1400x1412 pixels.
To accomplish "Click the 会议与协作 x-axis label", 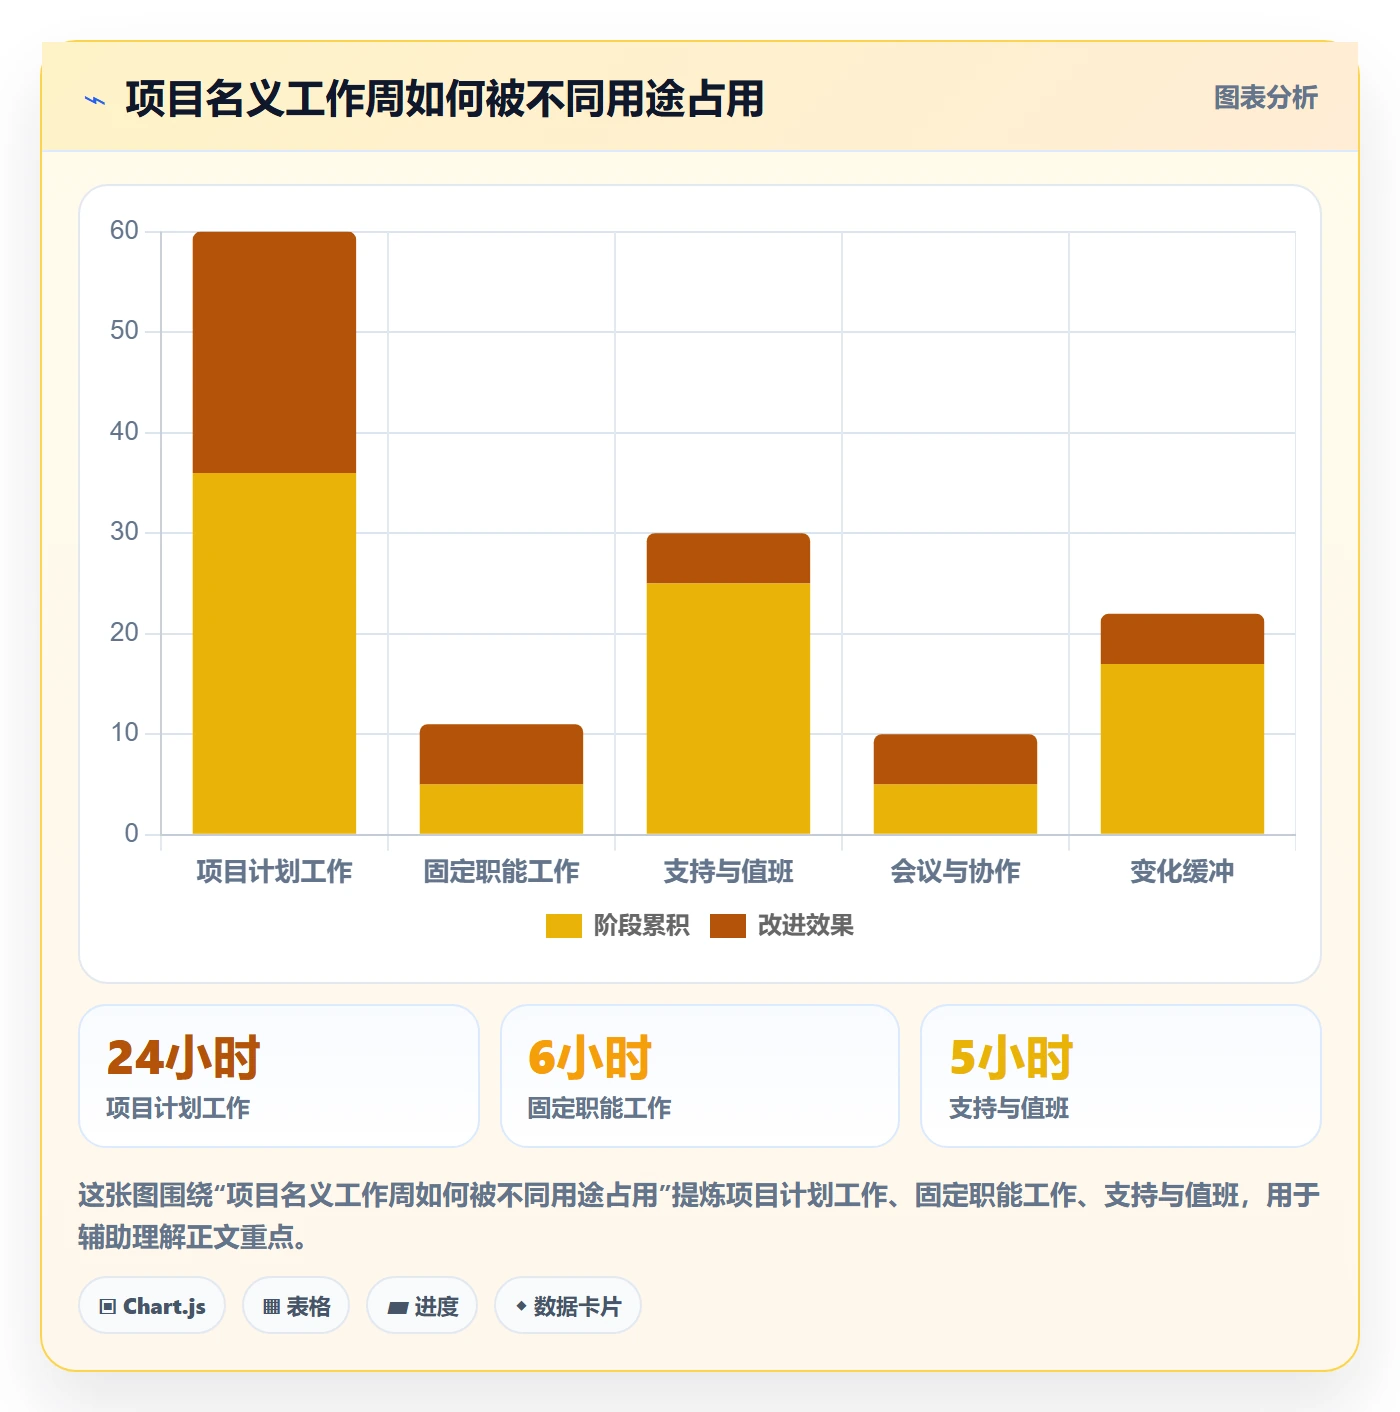I will pyautogui.click(x=955, y=871).
